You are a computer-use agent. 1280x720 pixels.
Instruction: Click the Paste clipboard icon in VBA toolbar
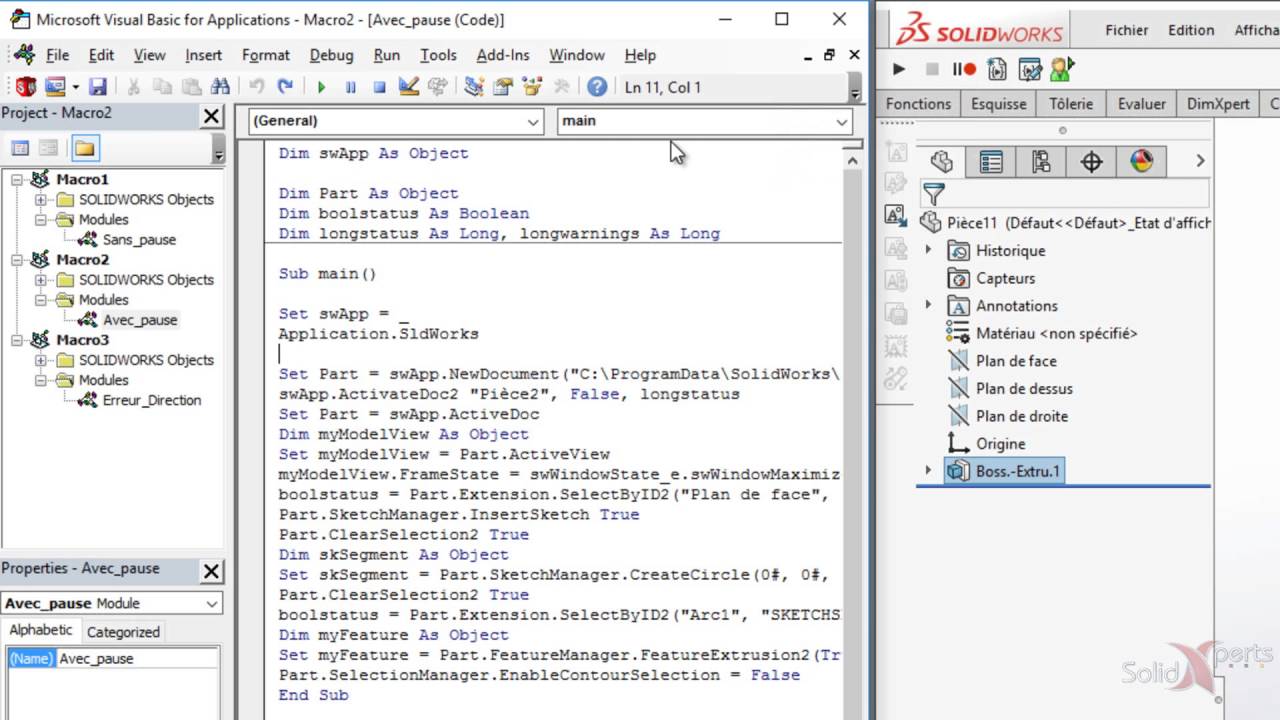click(191, 87)
